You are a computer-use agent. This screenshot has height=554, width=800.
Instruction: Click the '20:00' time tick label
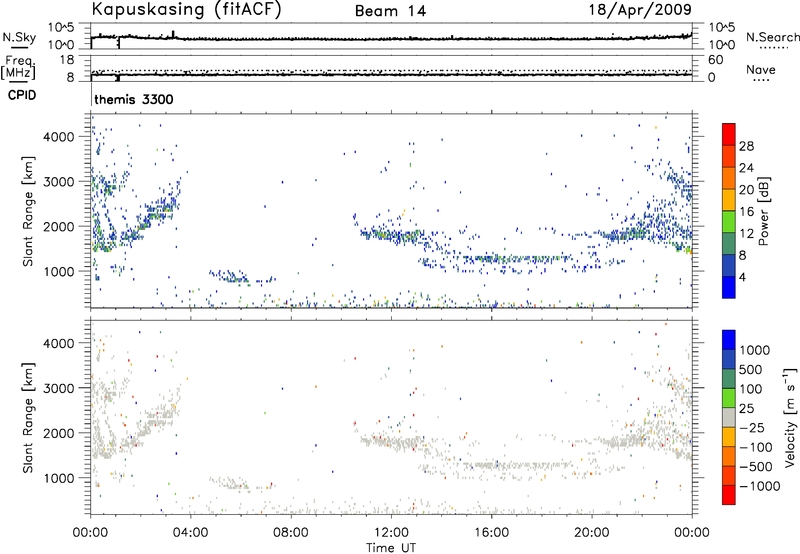[x=591, y=533]
